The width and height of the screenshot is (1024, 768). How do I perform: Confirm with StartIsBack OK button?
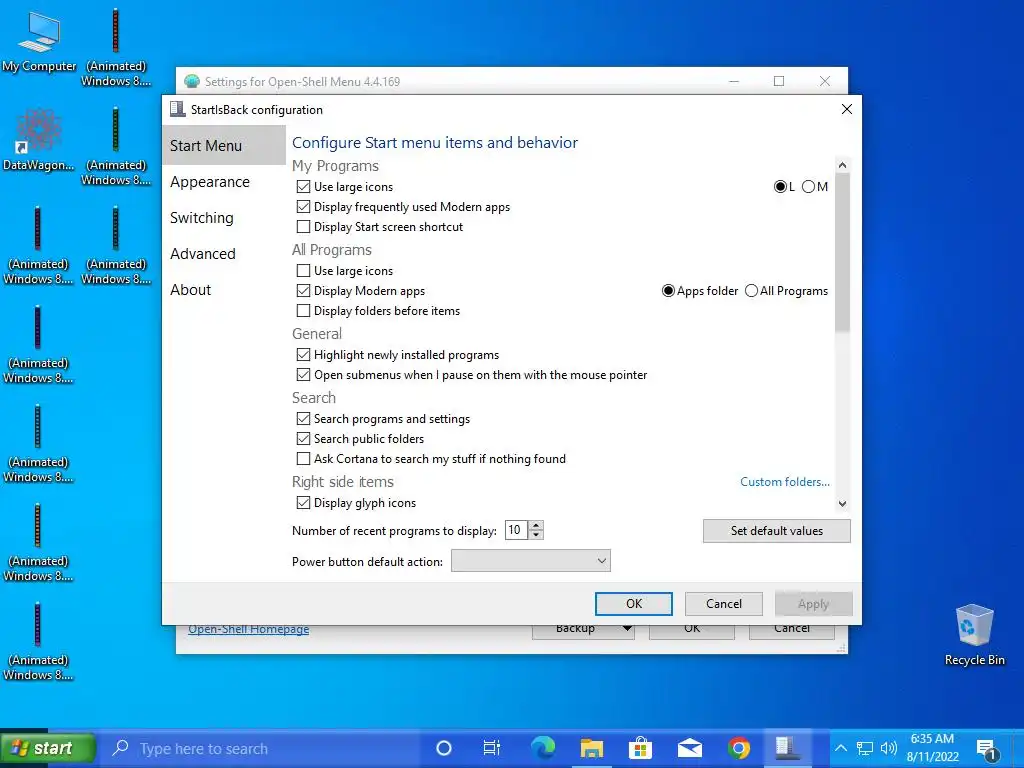click(x=633, y=604)
